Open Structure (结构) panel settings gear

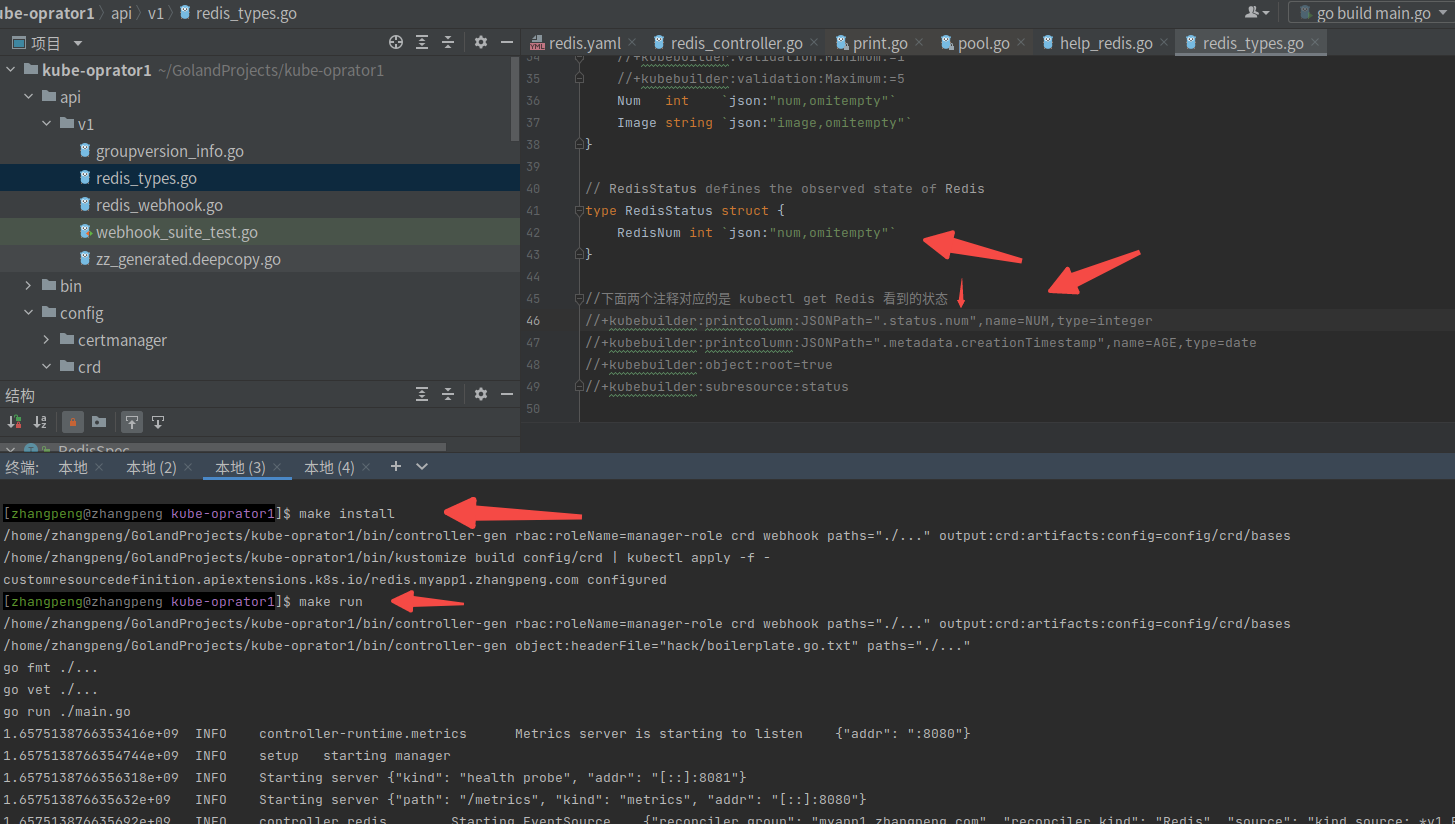480,394
